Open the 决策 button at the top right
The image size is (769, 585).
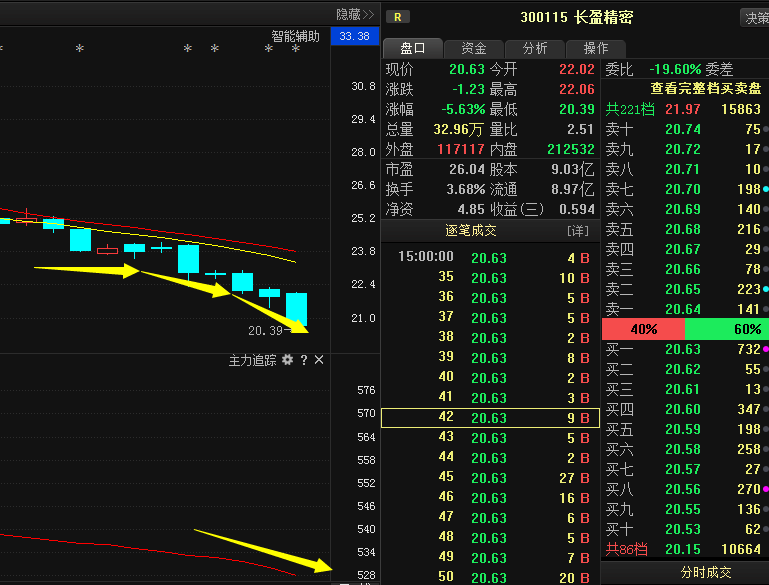coord(755,18)
